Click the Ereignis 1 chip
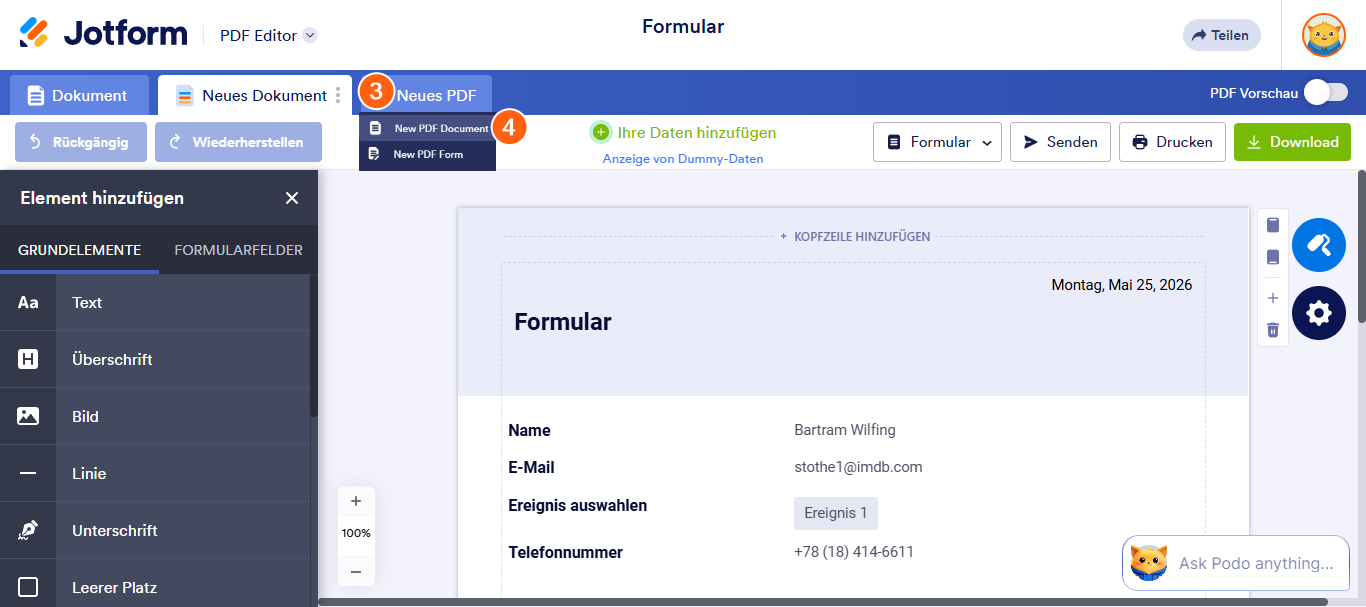1366x607 pixels. tap(836, 513)
